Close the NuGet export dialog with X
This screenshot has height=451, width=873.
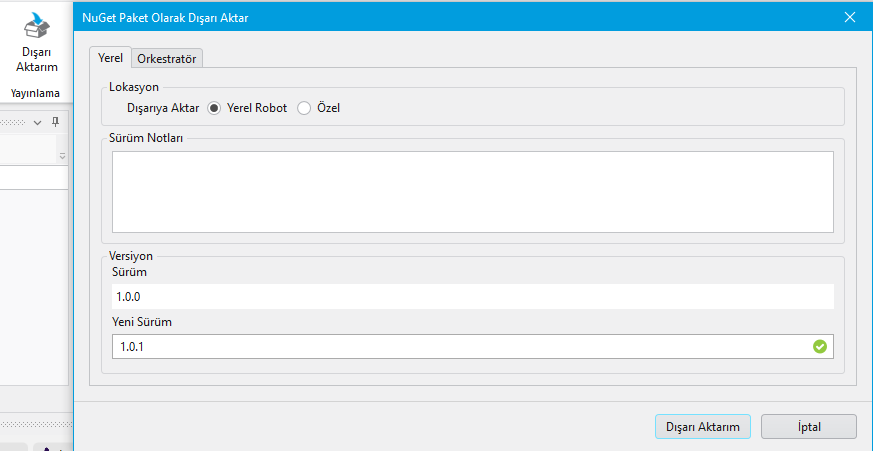click(850, 17)
